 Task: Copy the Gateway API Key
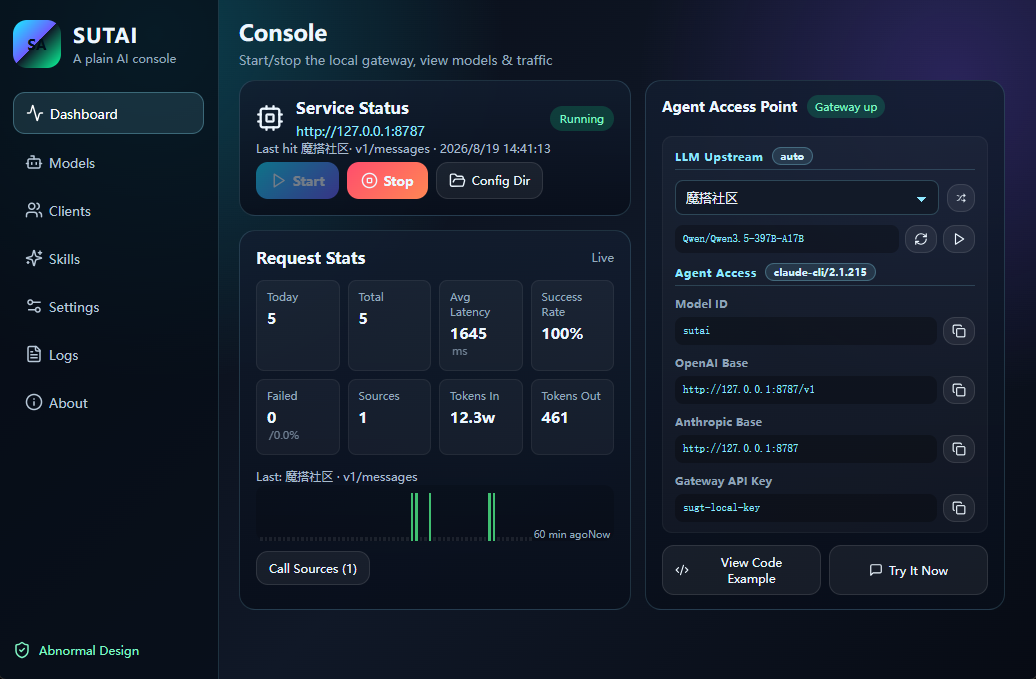[959, 508]
